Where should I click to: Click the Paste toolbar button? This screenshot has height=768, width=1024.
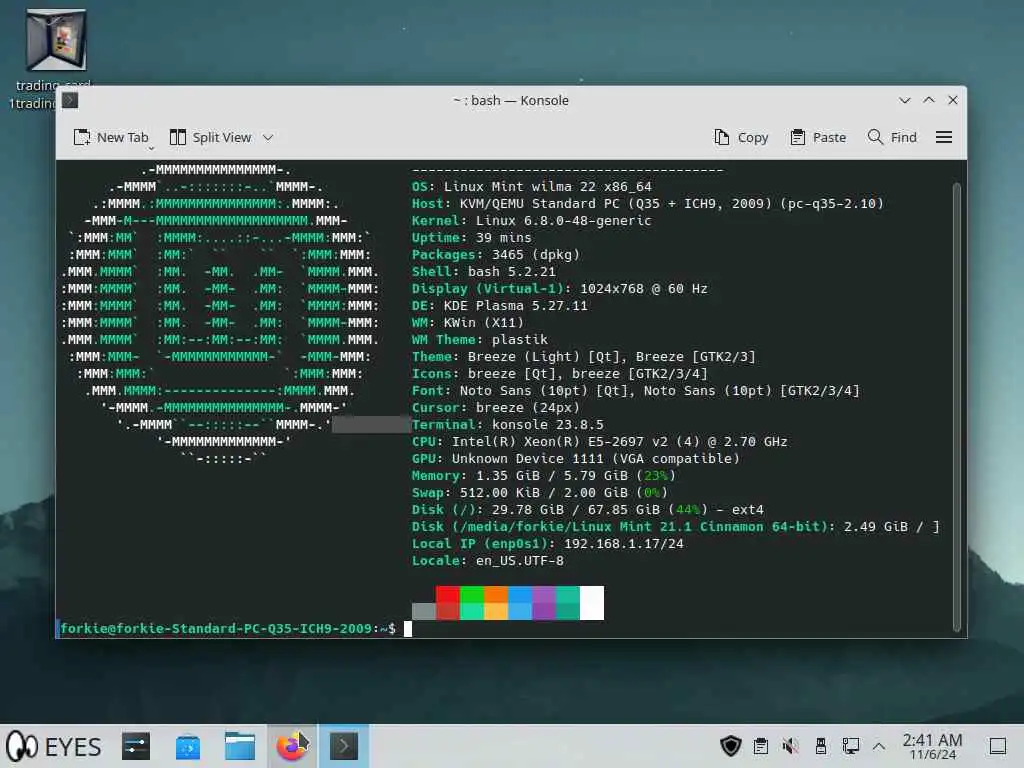818,137
